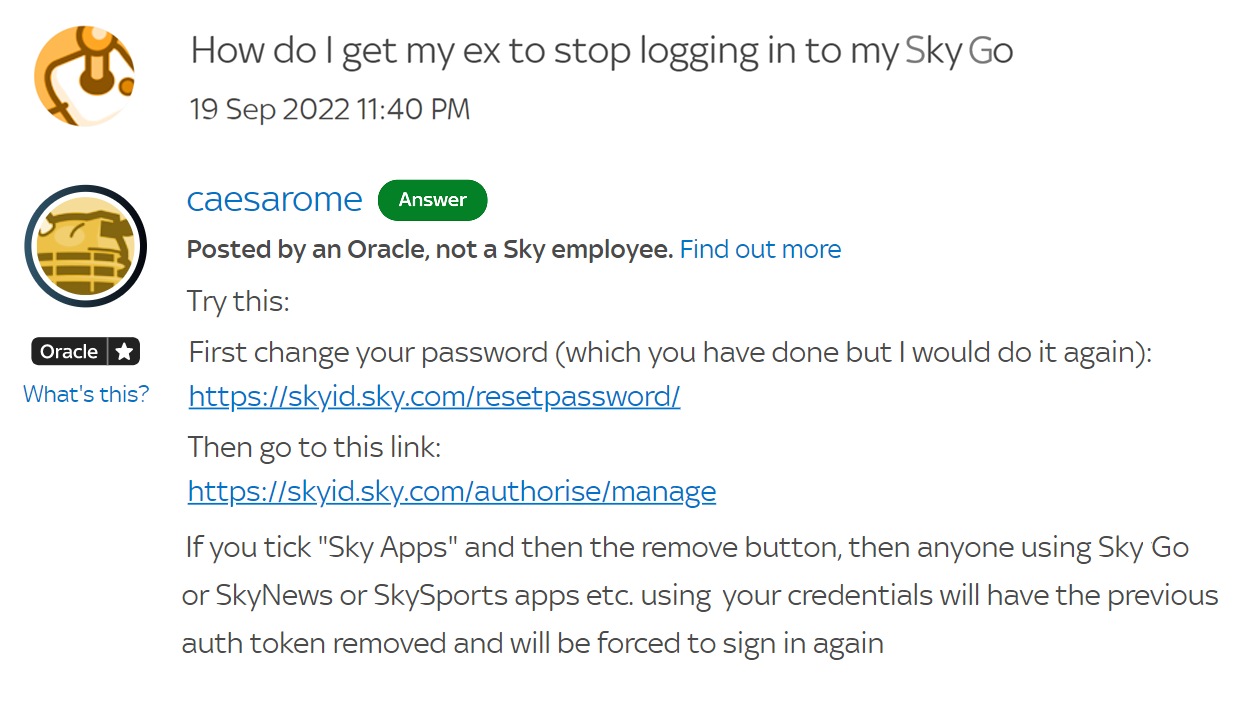Image resolution: width=1250 pixels, height=706 pixels.
Task: Click the What's this? link under Oracle badge
Action: (86, 394)
